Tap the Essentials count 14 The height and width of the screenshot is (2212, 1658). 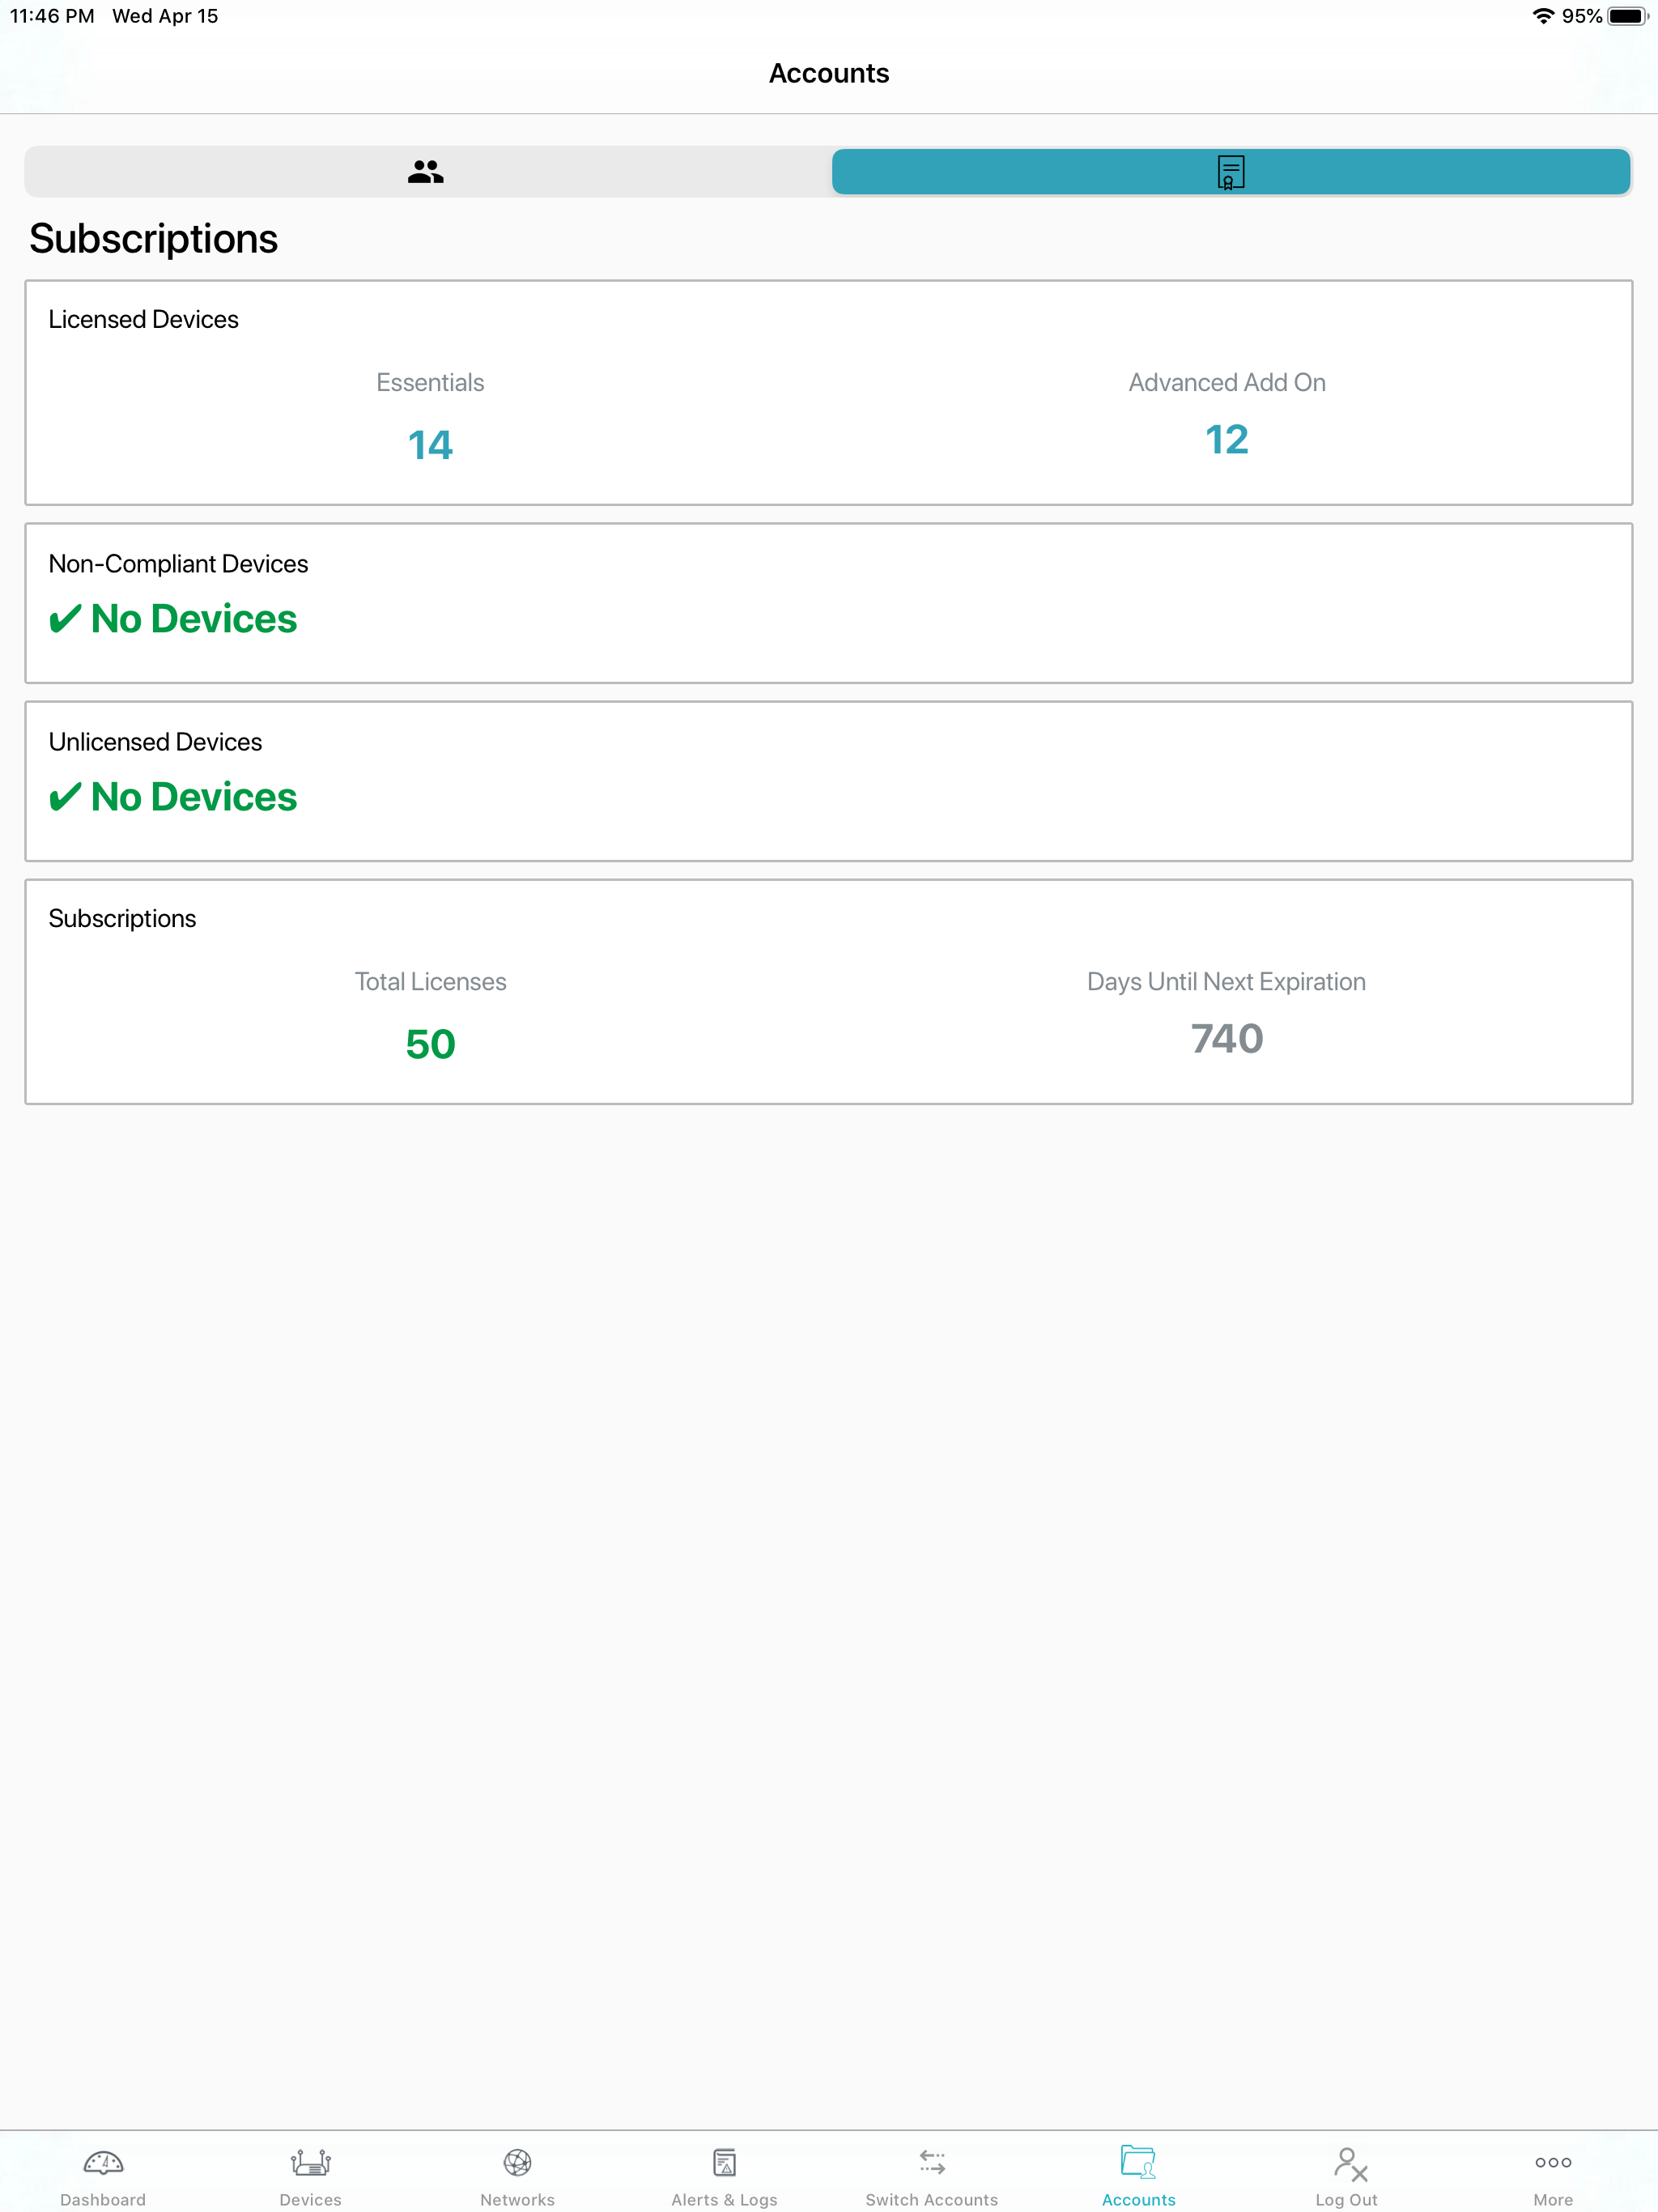(x=430, y=445)
